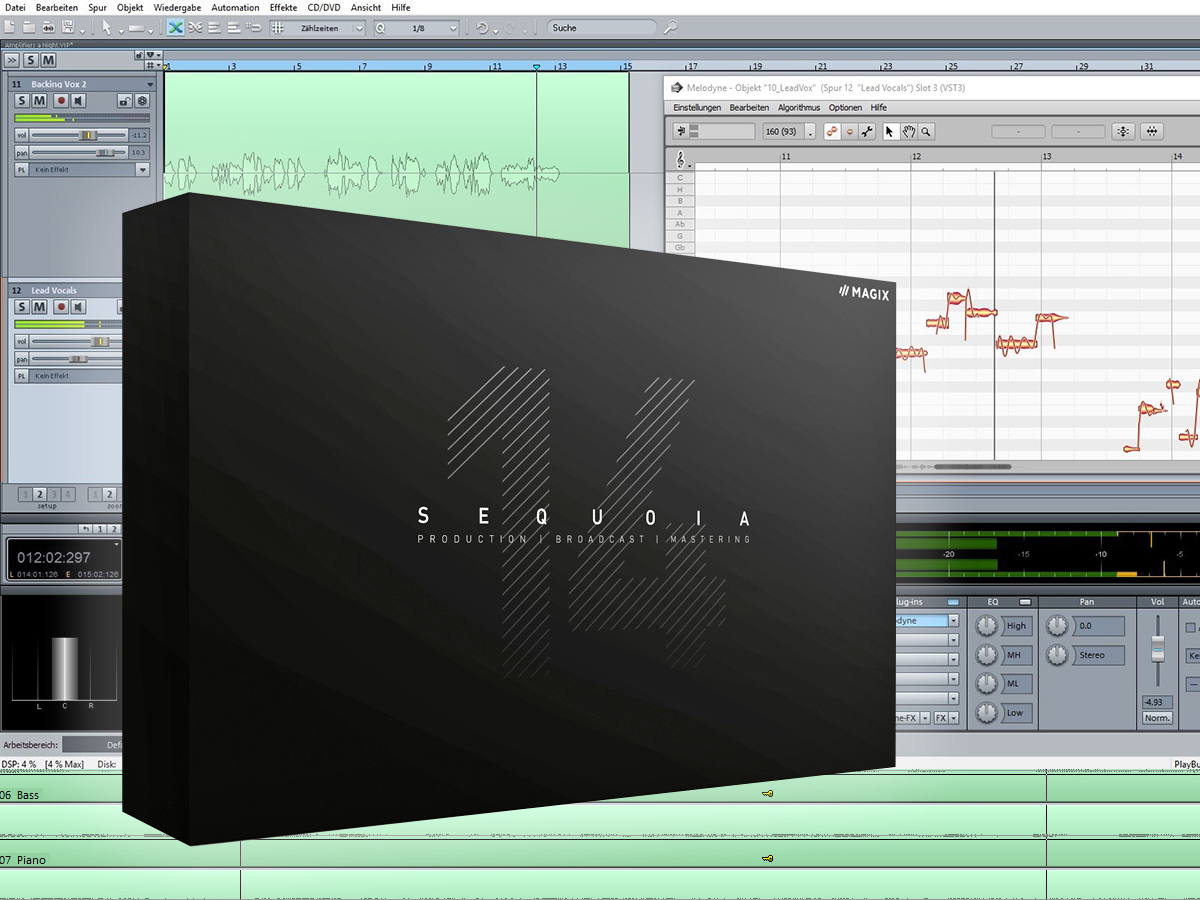Screen dimensions: 1200x900
Task: Open Algorithmus menu in Melodyne
Action: [799, 107]
